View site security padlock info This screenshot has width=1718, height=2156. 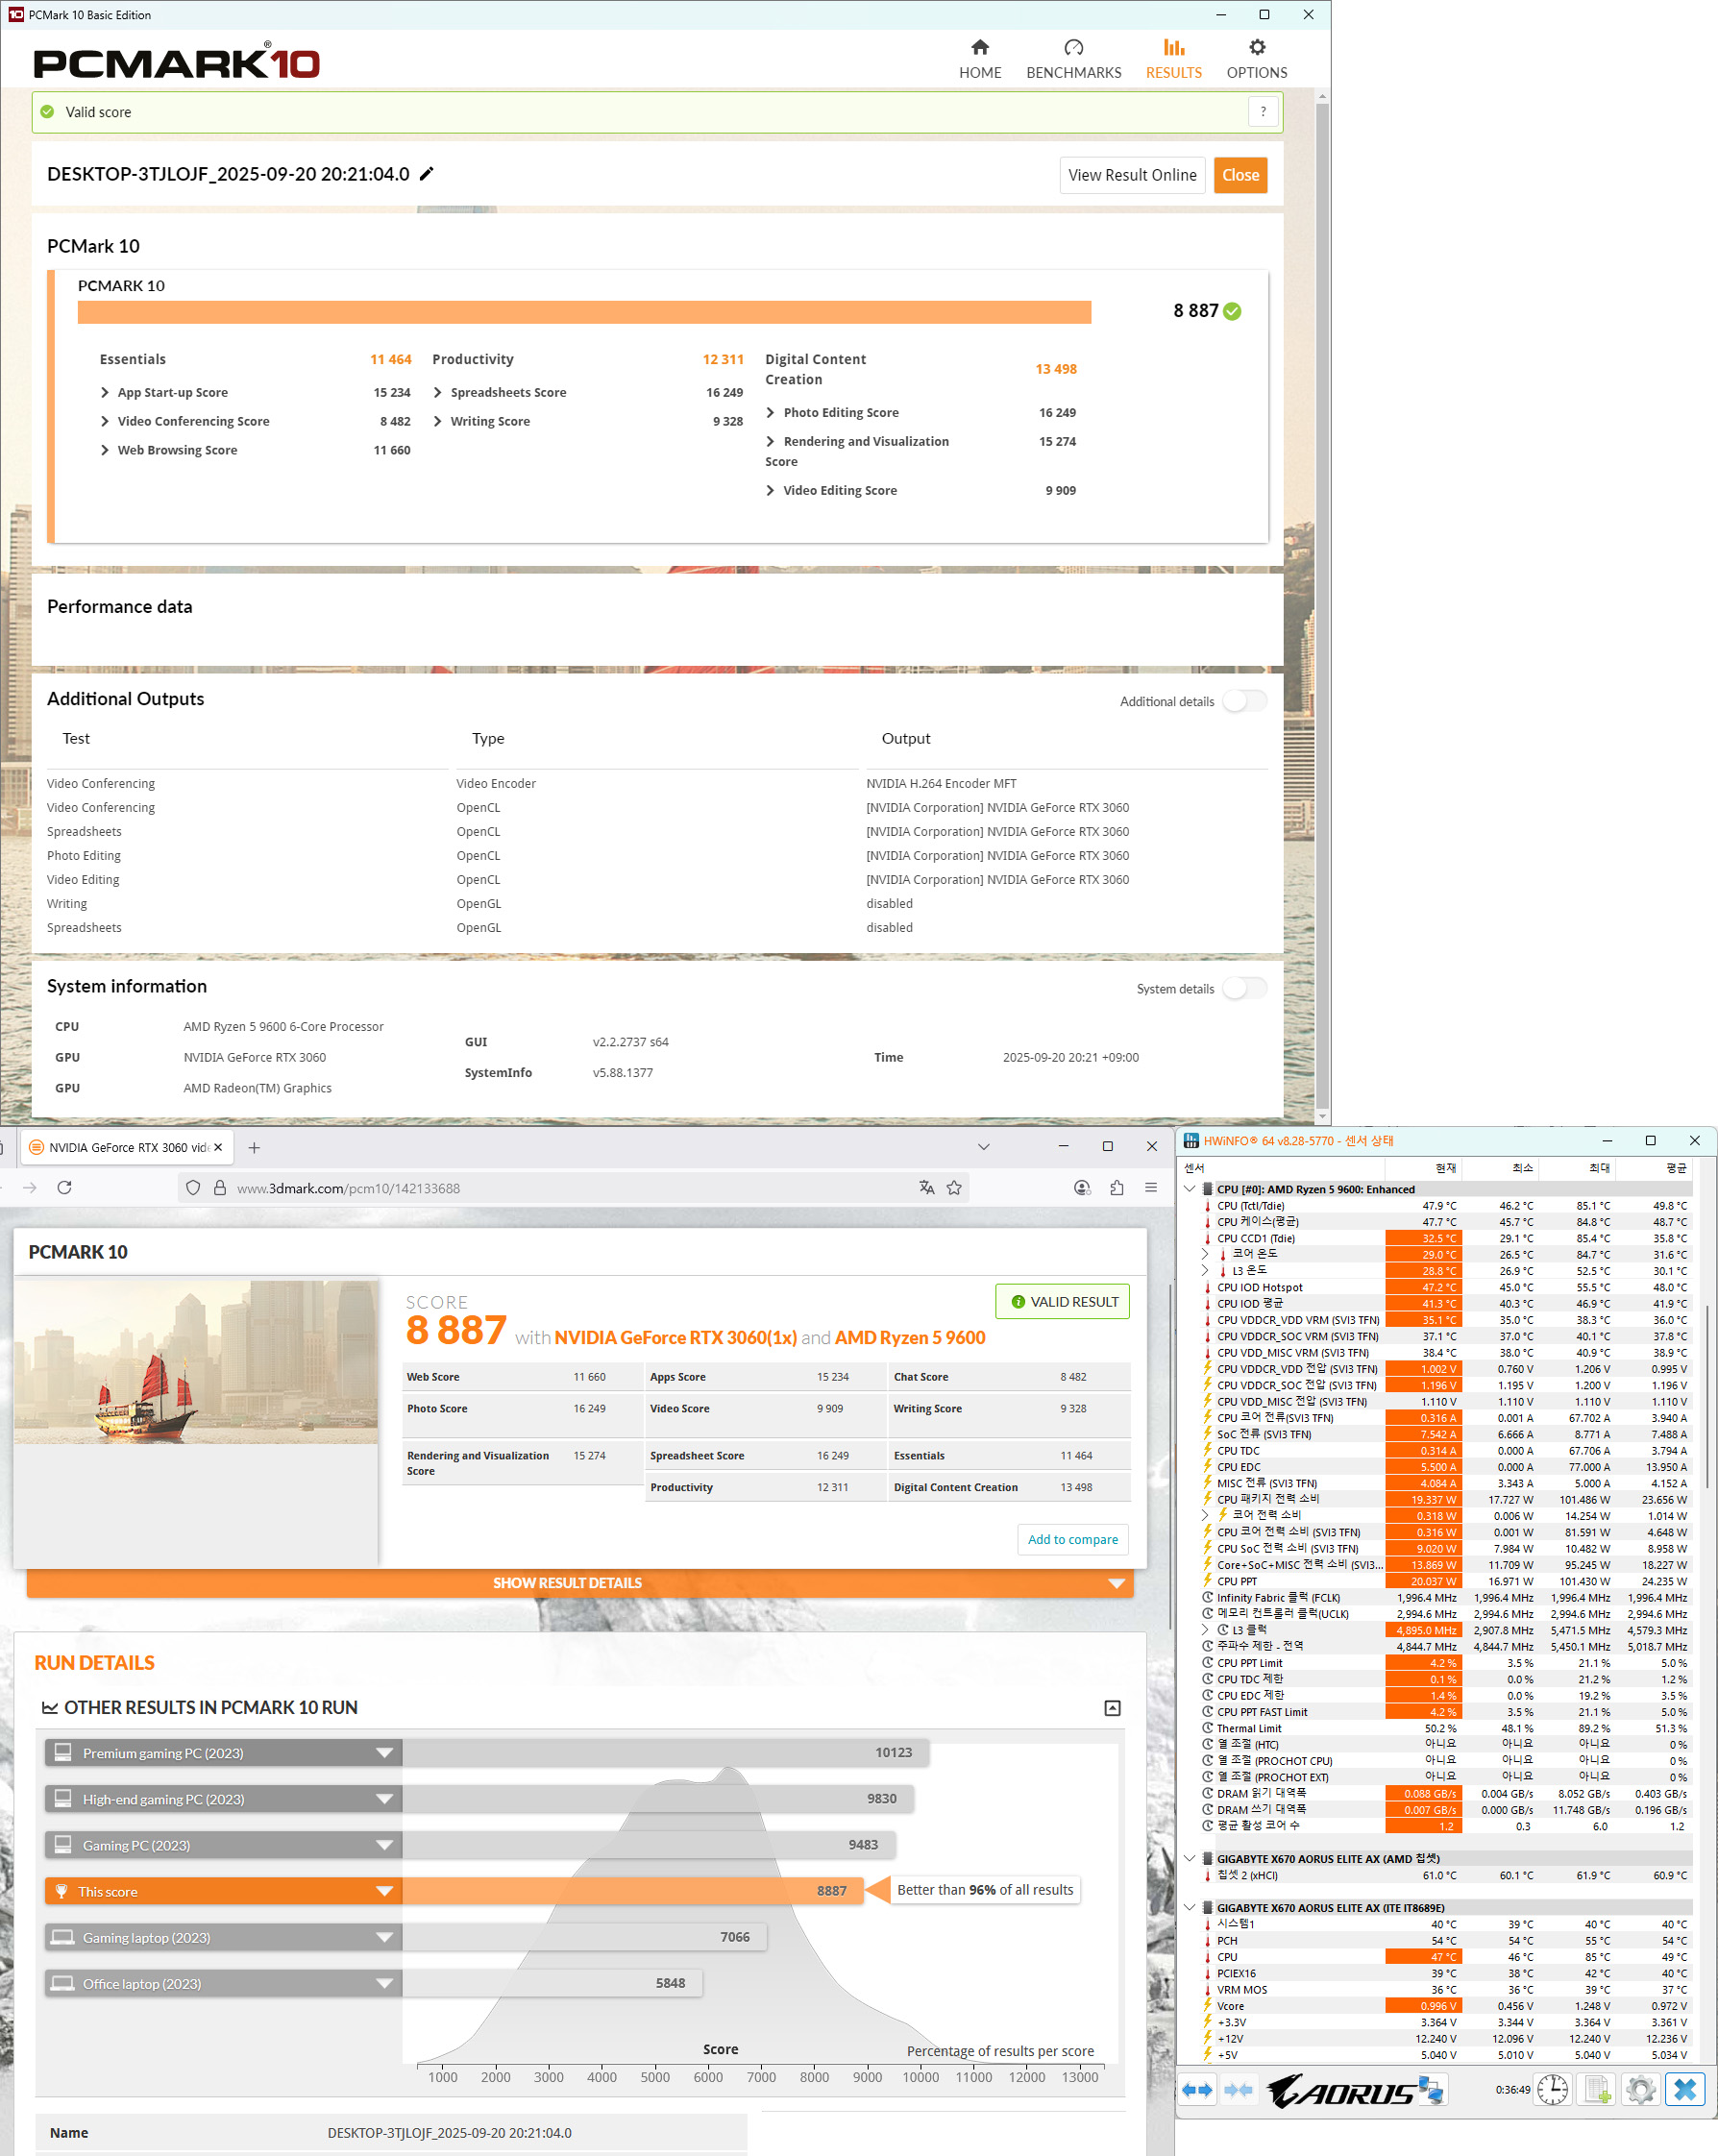coord(219,1187)
